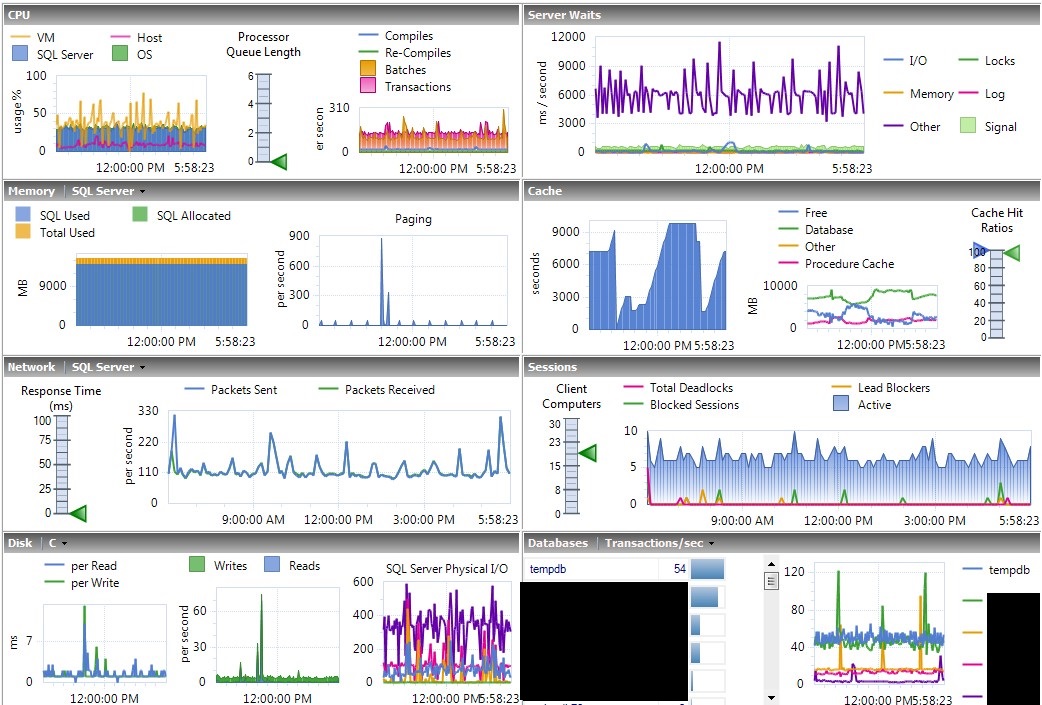Image resolution: width=1042 pixels, height=705 pixels.
Task: Select tempdb in the Databases list
Action: coord(548,569)
